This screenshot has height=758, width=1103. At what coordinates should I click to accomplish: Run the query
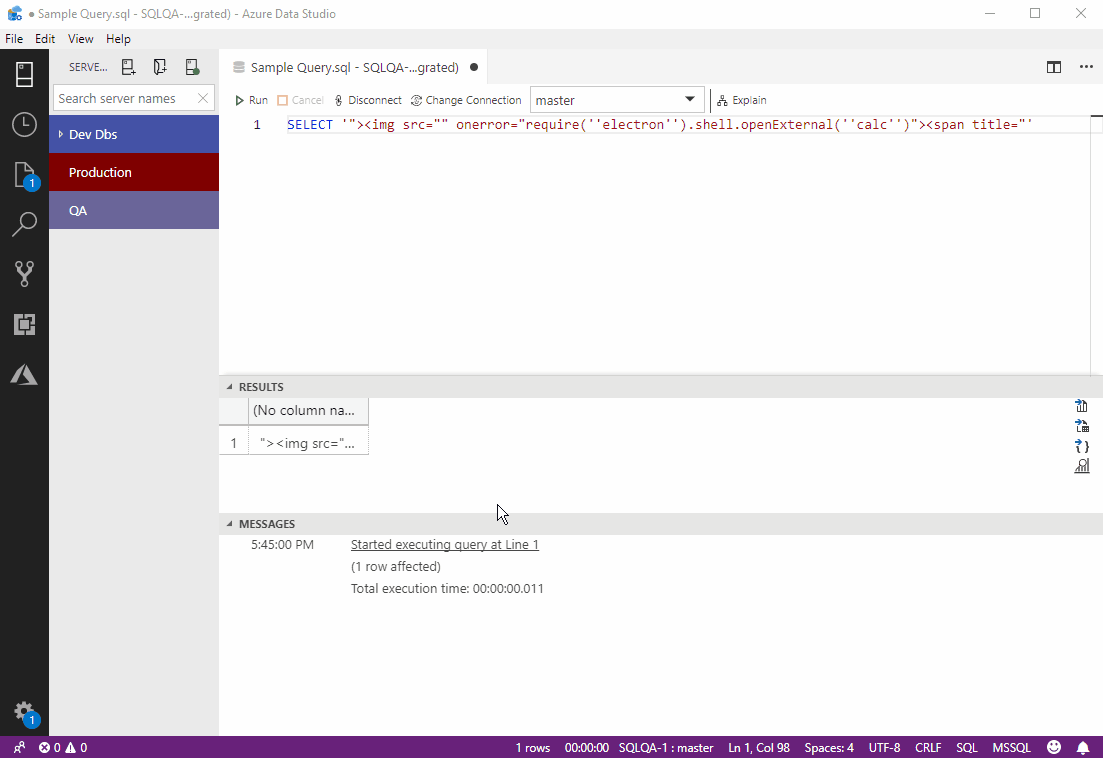(251, 101)
